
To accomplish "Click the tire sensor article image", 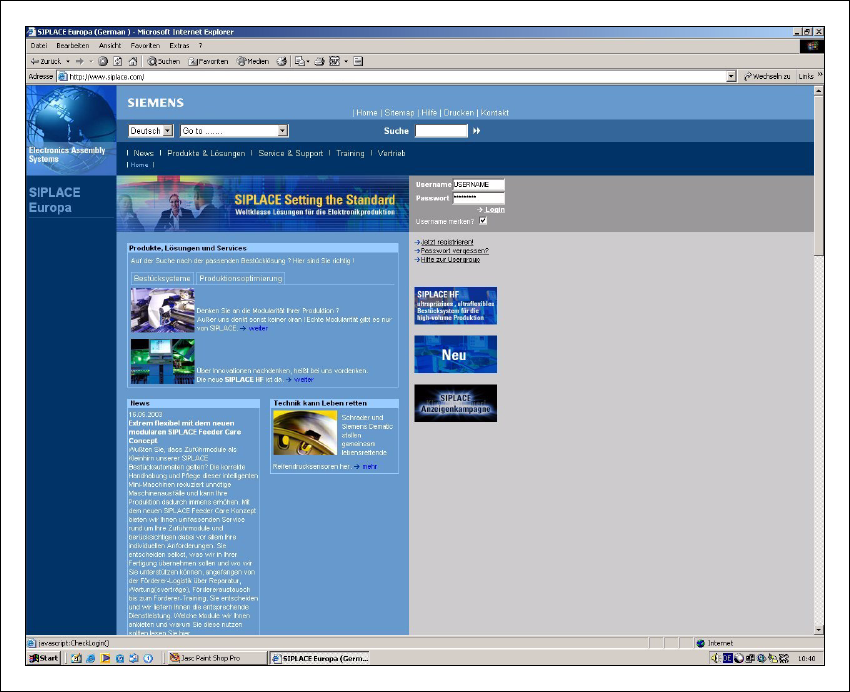I will [x=305, y=433].
